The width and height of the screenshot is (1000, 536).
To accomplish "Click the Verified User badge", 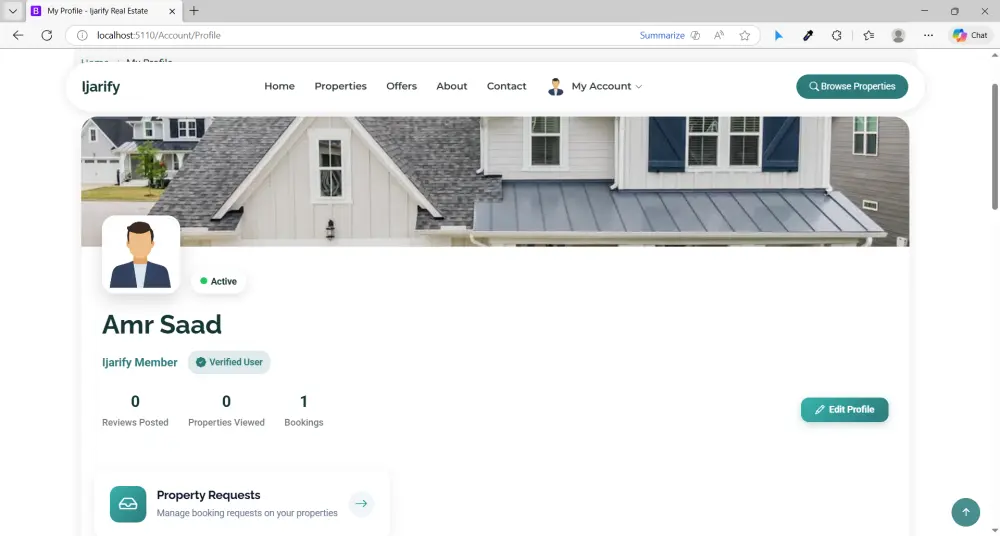I will click(x=229, y=362).
